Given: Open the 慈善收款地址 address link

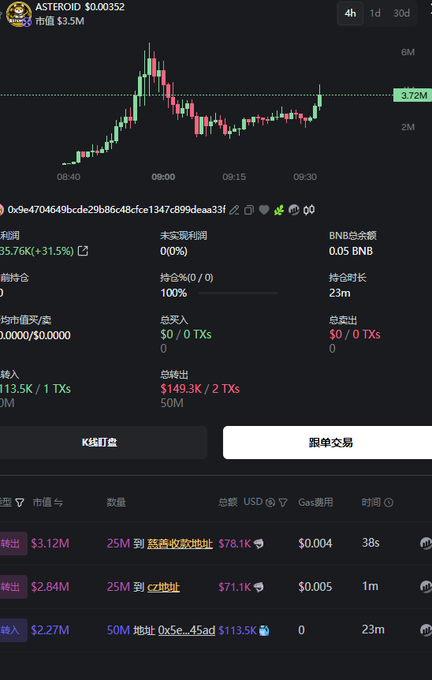Looking at the screenshot, I should point(180,543).
